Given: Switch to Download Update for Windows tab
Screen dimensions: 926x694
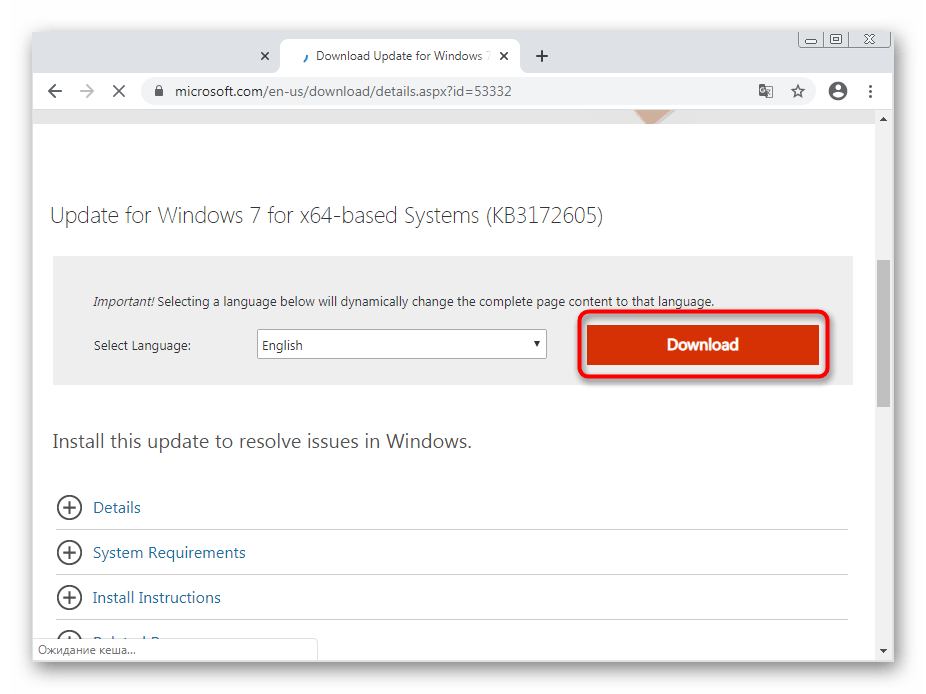Looking at the screenshot, I should 400,56.
